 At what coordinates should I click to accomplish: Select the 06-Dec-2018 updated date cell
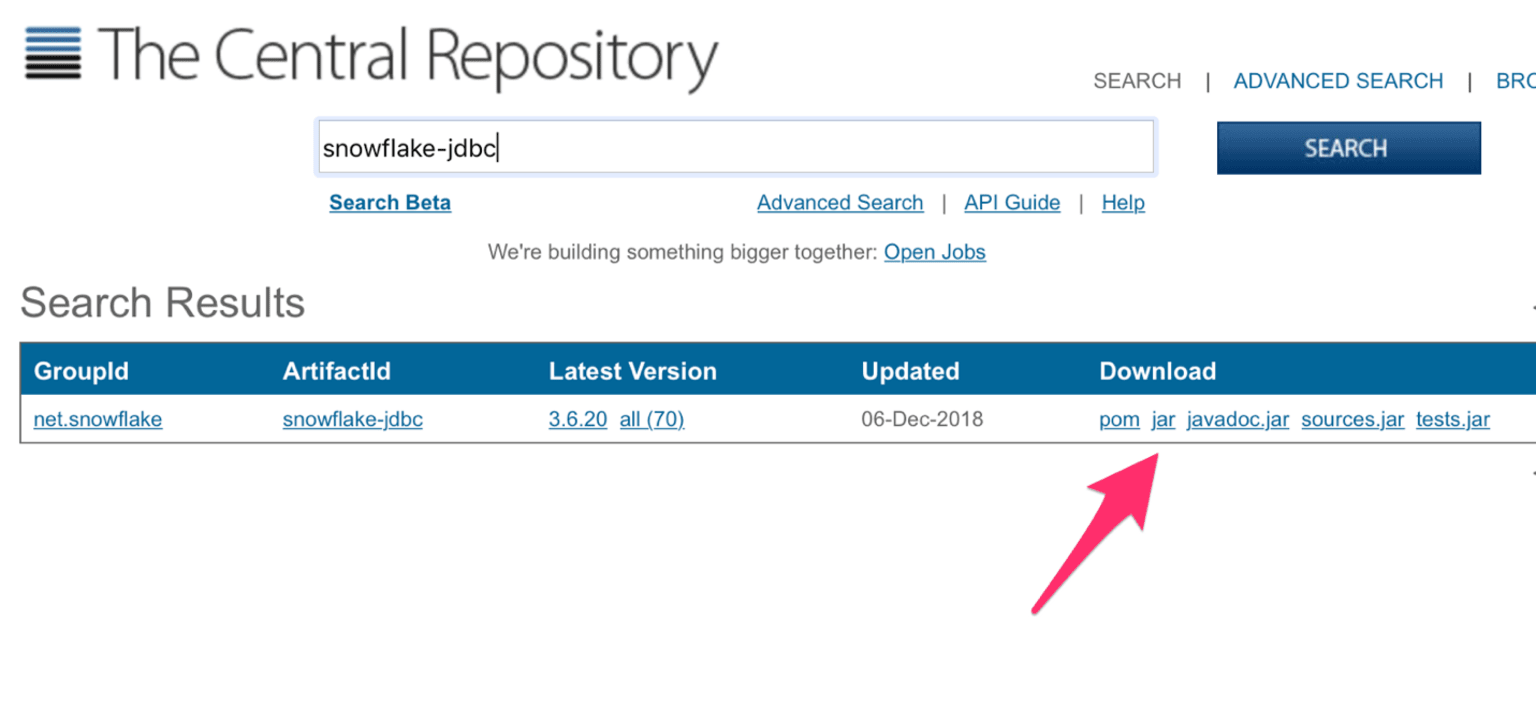coord(922,419)
